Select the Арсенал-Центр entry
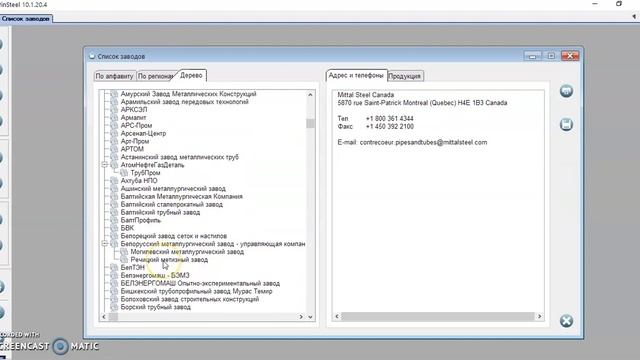Image resolution: width=640 pixels, height=360 pixels. [x=143, y=133]
